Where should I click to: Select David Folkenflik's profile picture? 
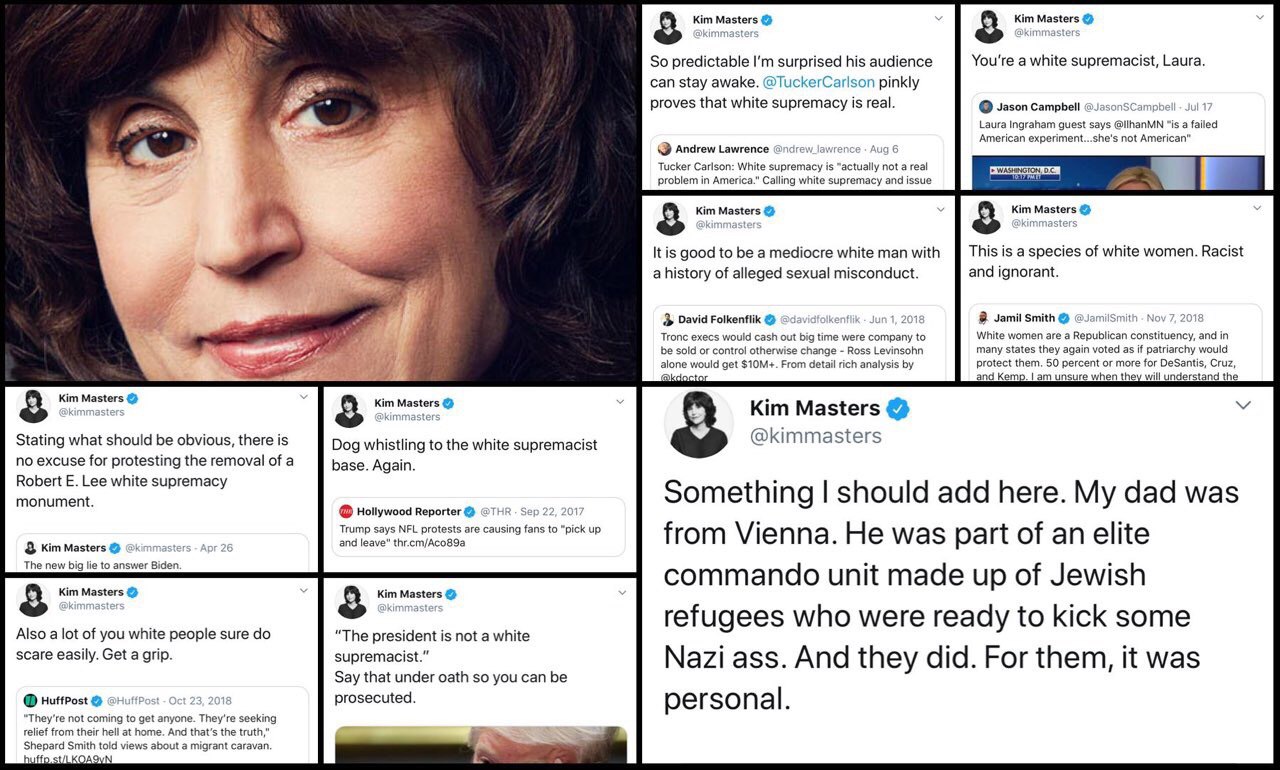(667, 320)
